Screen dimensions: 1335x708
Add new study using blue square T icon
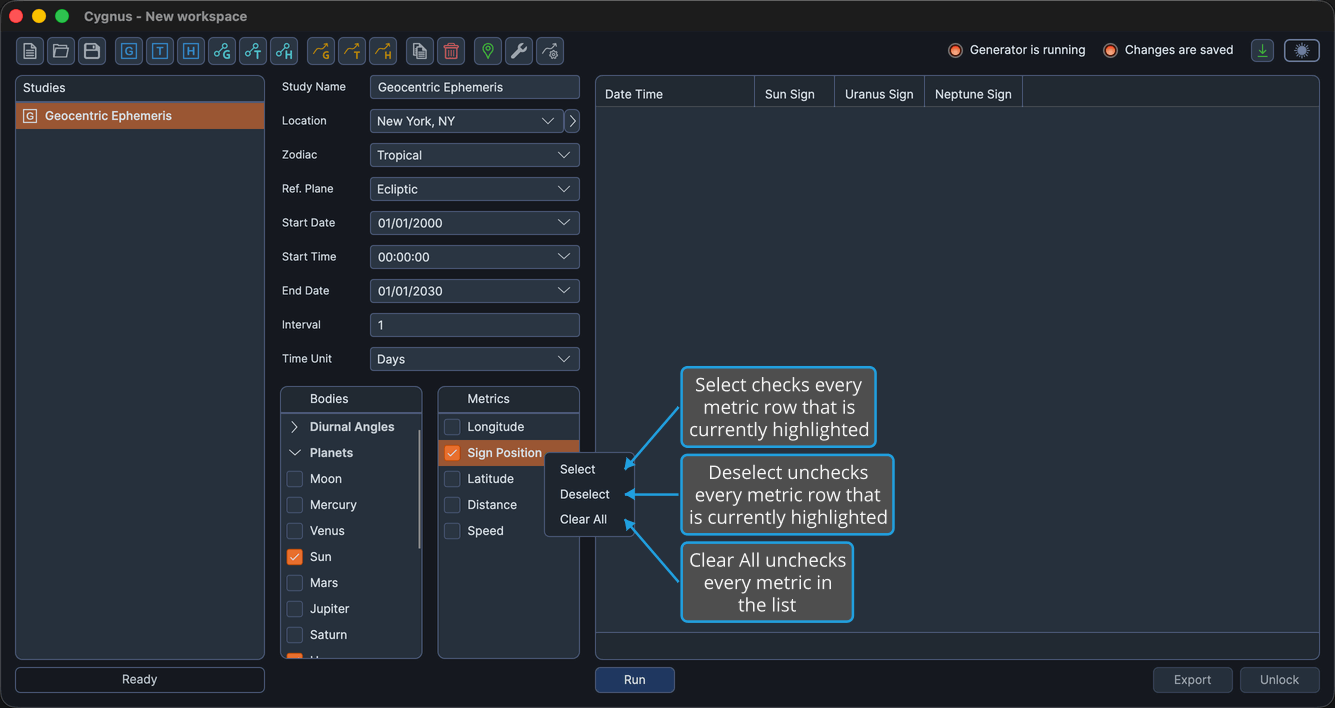160,51
